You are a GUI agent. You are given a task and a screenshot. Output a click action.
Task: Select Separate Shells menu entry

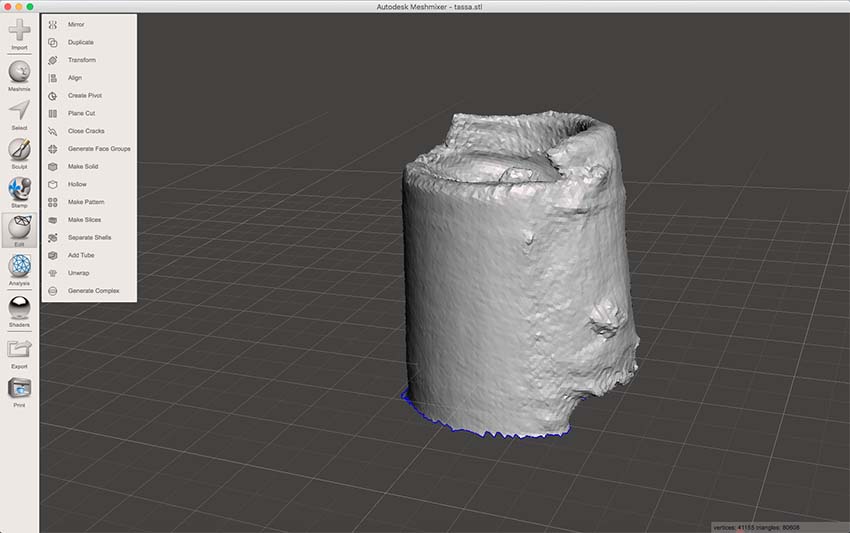coord(89,237)
